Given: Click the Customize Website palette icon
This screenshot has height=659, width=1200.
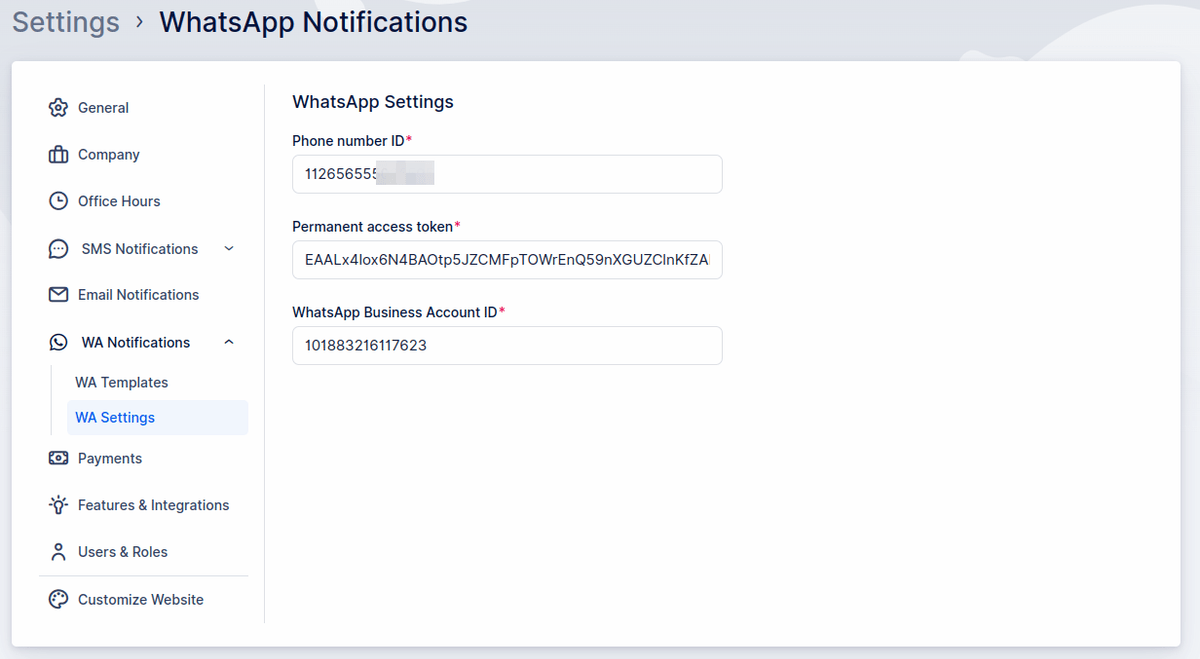Looking at the screenshot, I should [59, 598].
